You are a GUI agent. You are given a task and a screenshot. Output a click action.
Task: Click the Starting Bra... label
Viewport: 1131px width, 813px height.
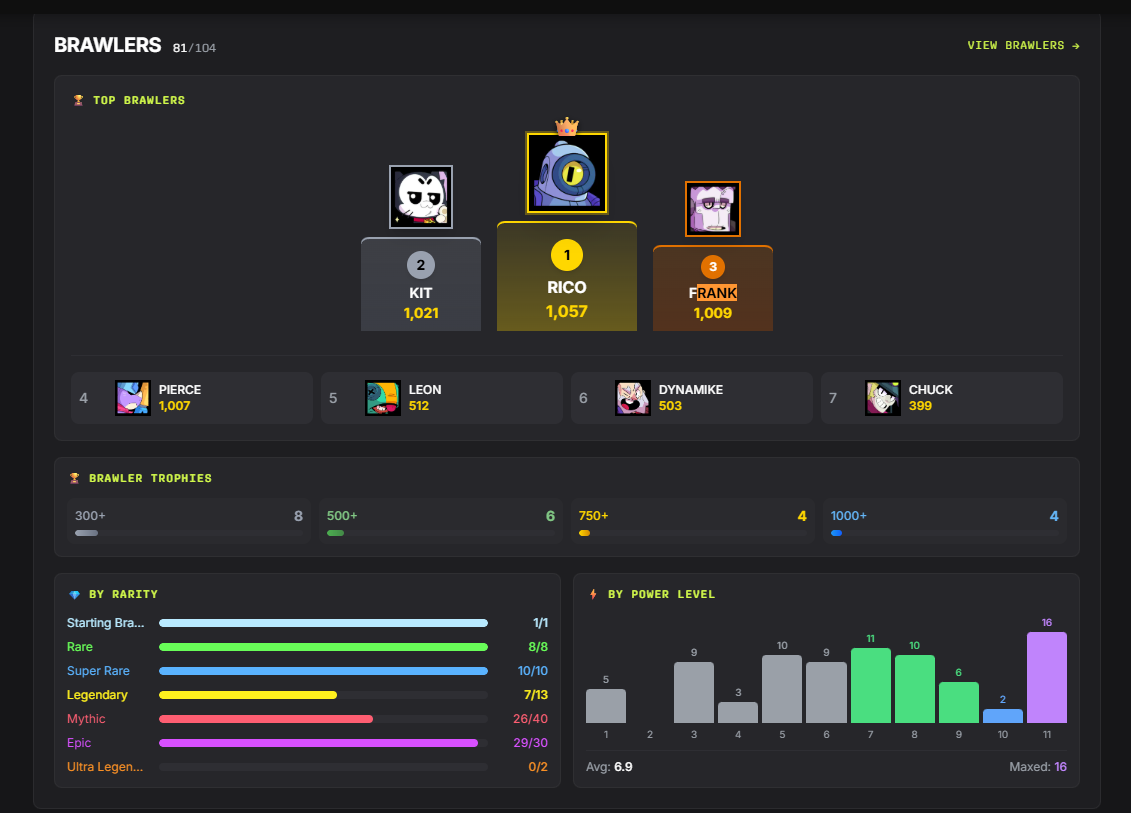(105, 623)
